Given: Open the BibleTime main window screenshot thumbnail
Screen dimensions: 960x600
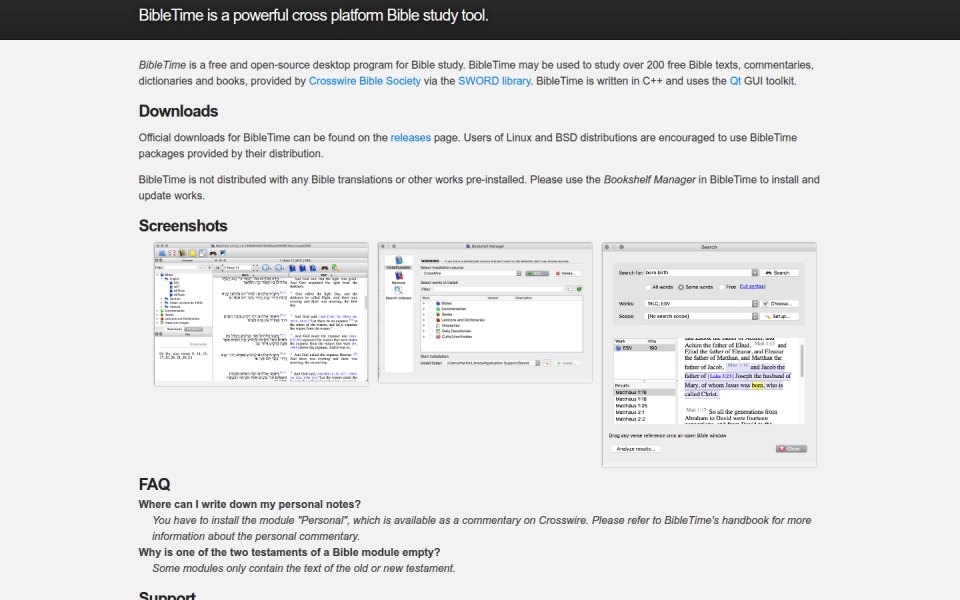Looking at the screenshot, I should pos(261,314).
